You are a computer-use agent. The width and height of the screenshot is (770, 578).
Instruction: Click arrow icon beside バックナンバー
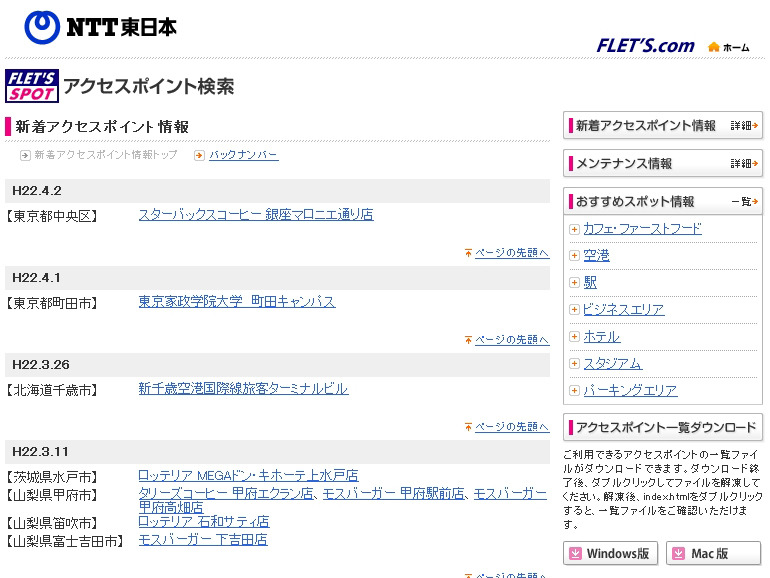click(199, 156)
